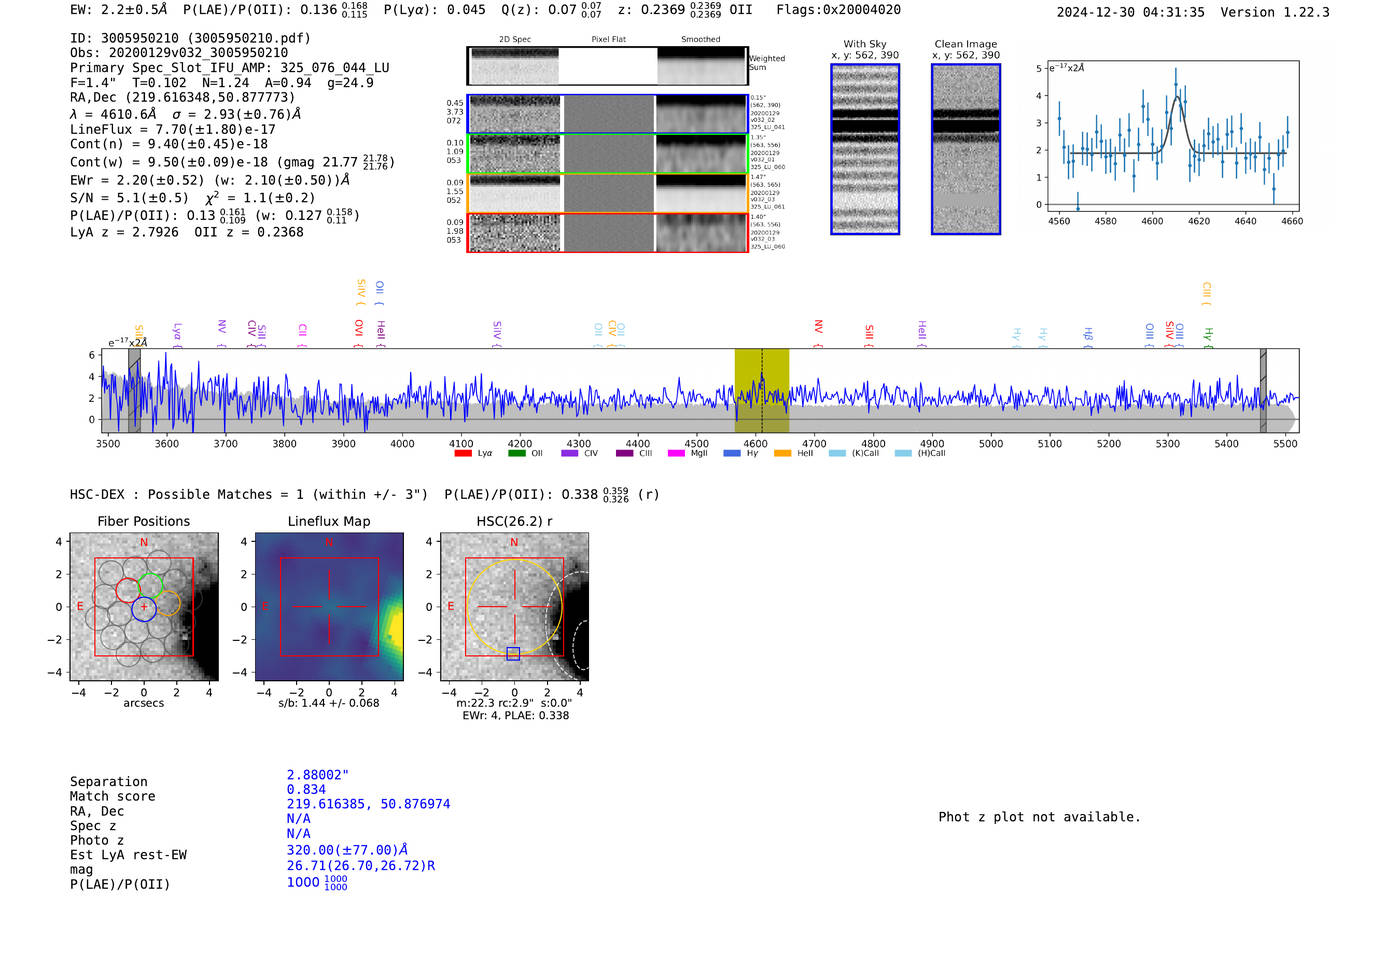1400x953 pixels.
Task: Click the 2024-12-30 04:31:35 timestamp
Action: (1131, 12)
